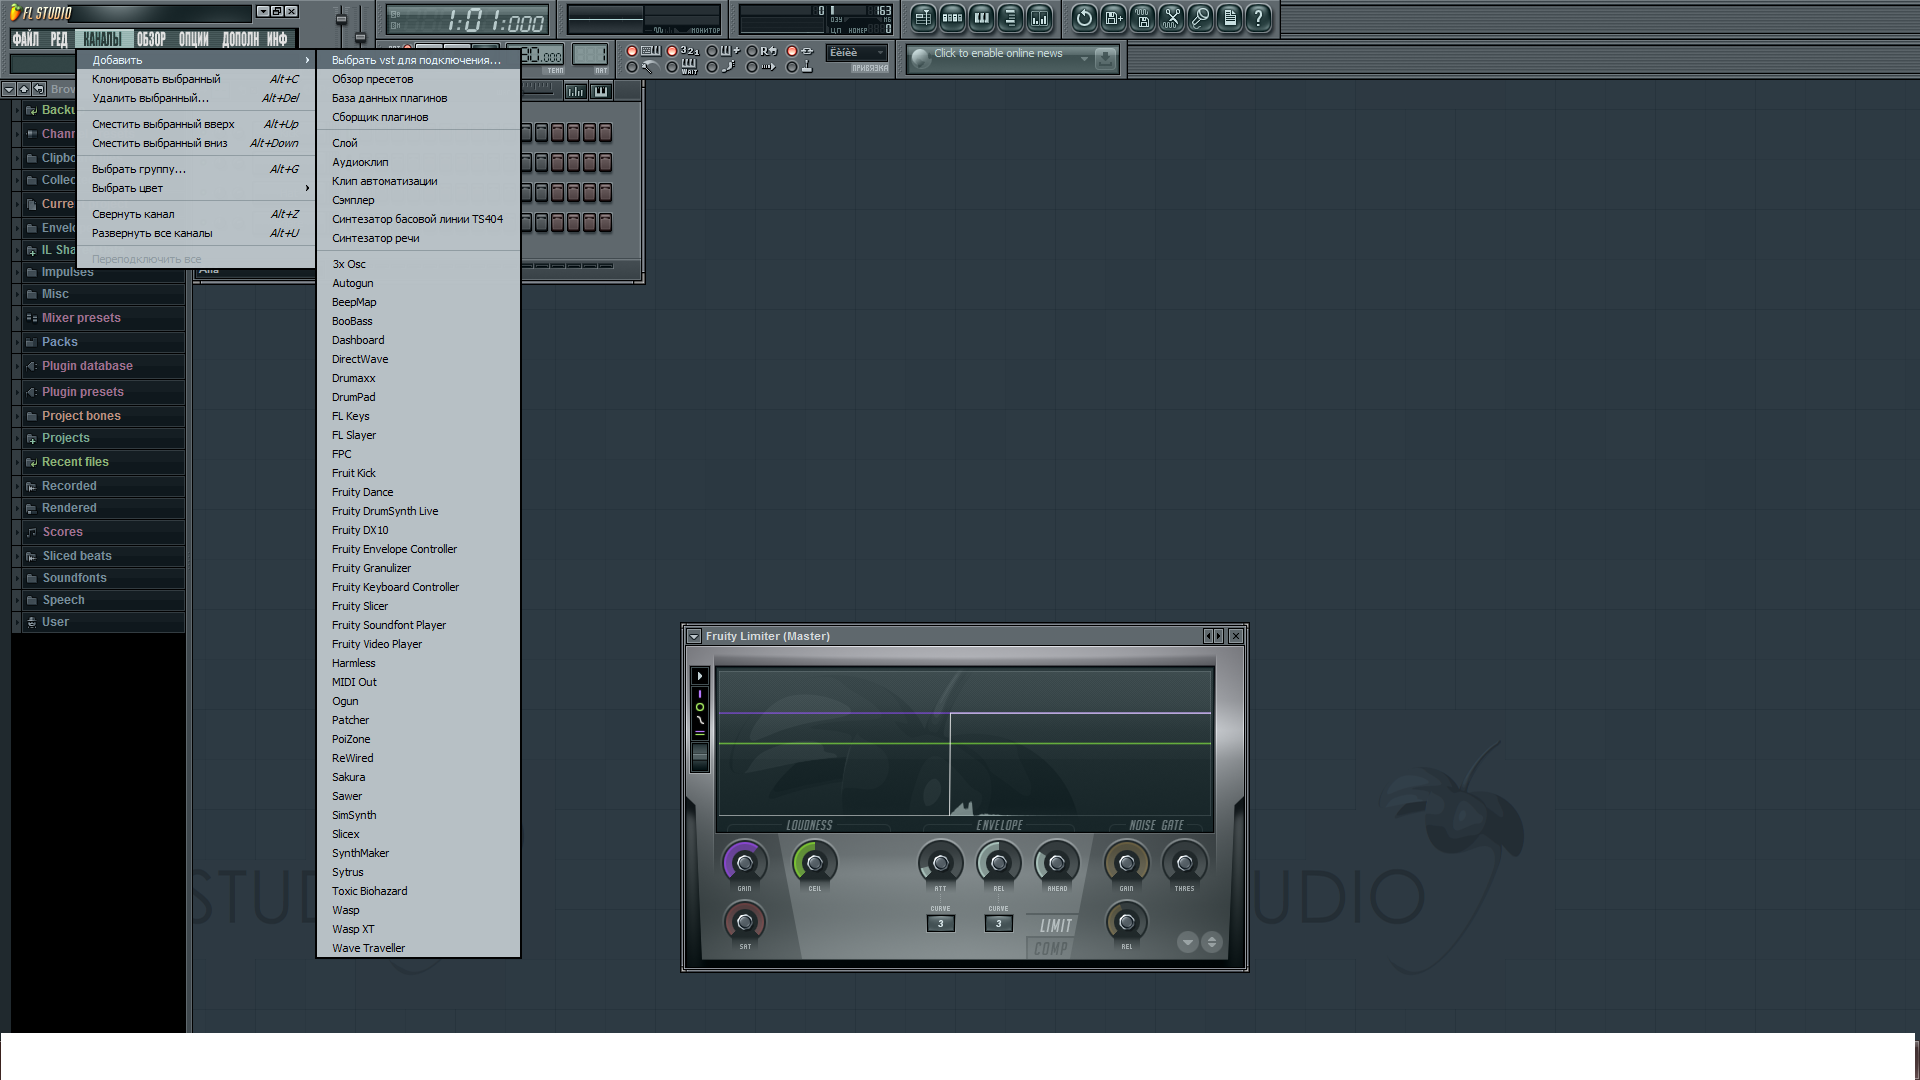Viewport: 1920px width, 1080px height.
Task: Select Свернуть канал menu entry
Action: point(196,214)
